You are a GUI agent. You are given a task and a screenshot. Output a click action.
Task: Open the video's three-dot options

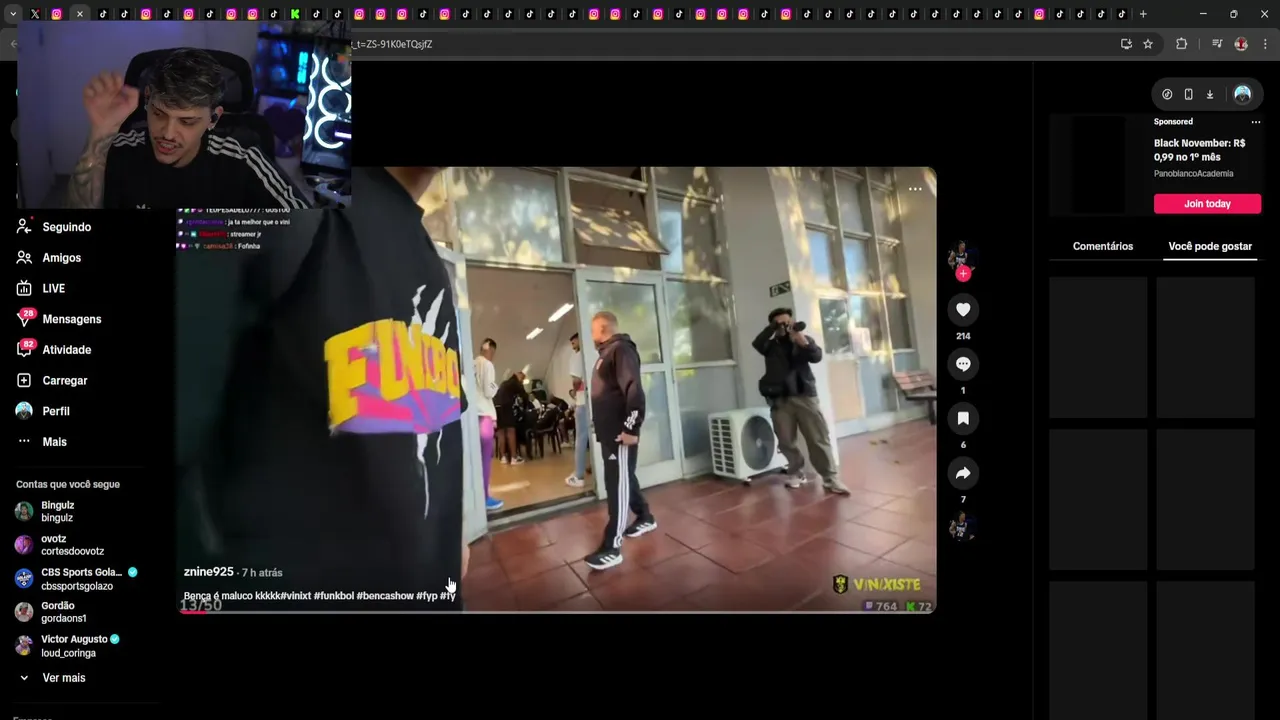[x=915, y=189]
